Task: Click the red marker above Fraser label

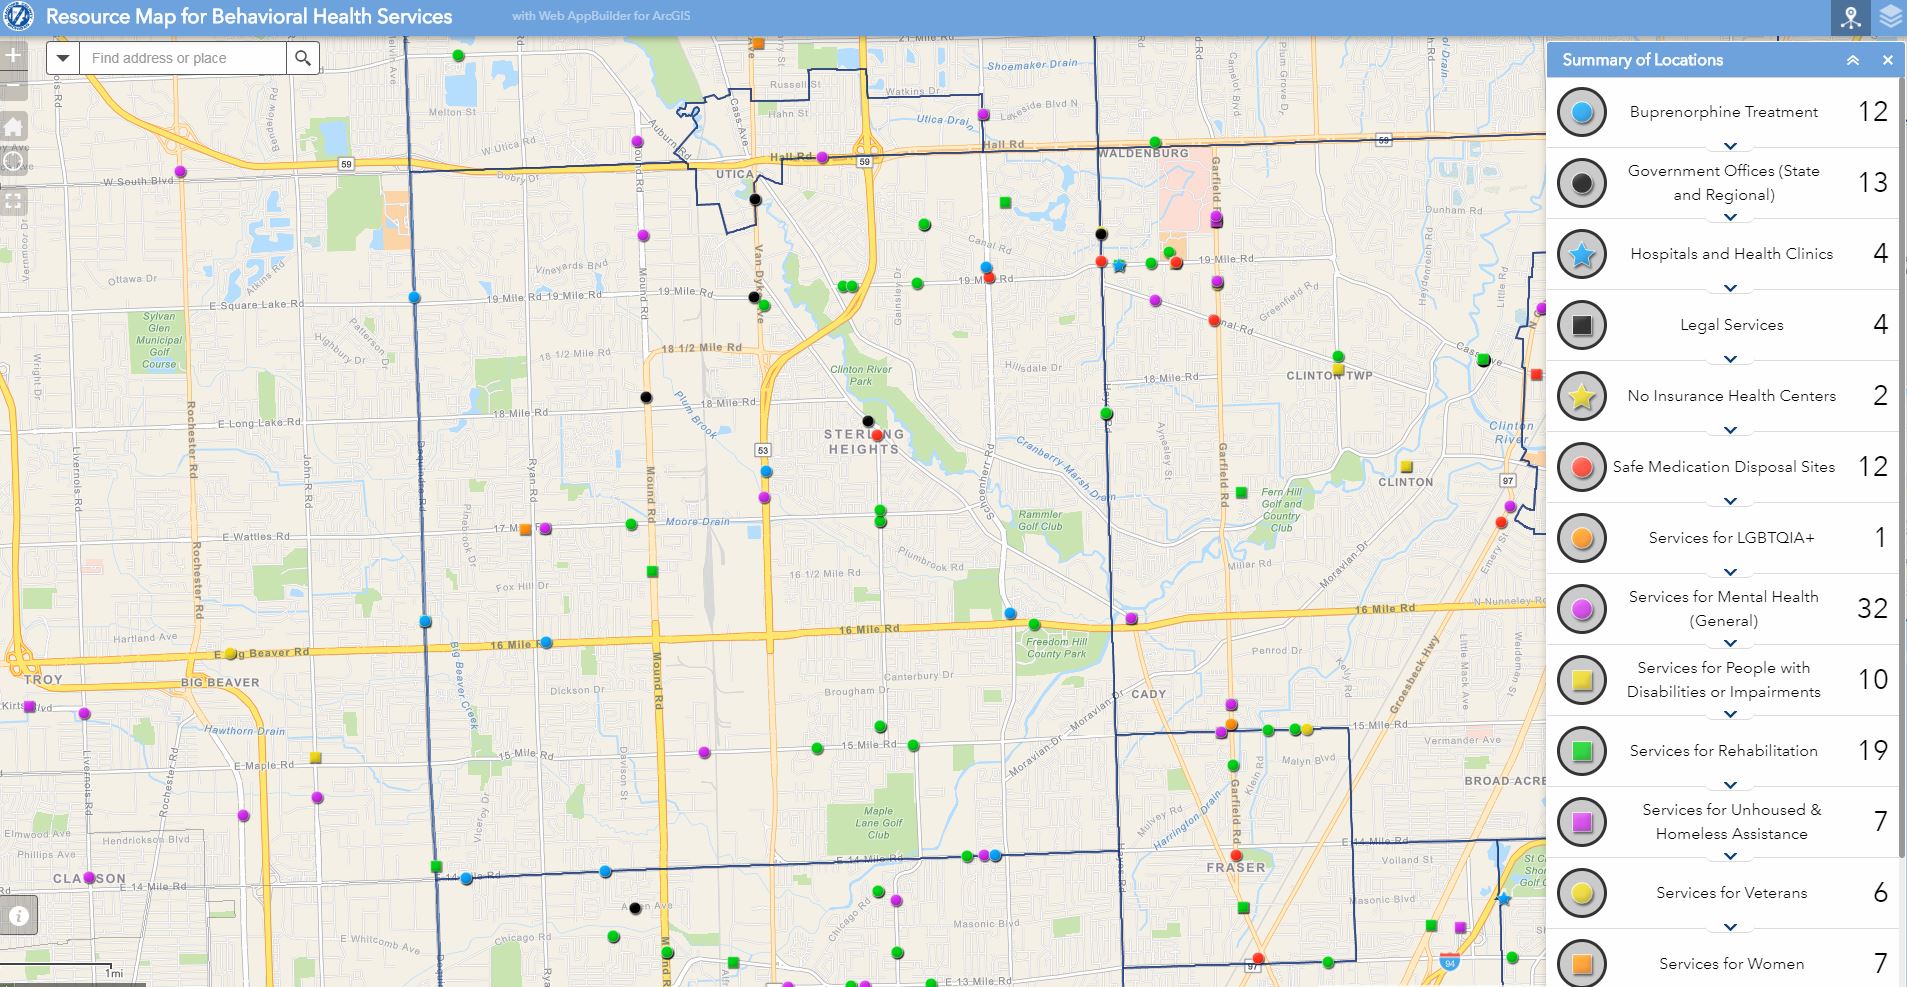Action: (1236, 856)
